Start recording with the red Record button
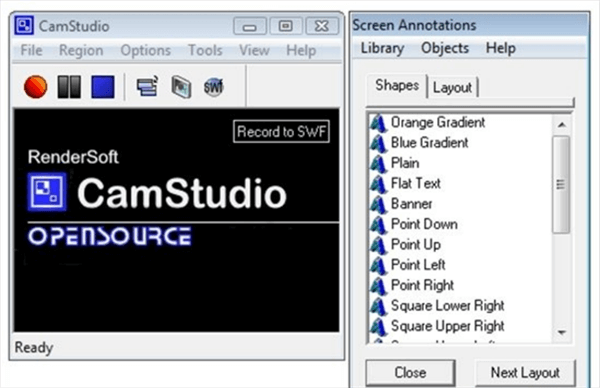600x388 pixels. (35, 87)
